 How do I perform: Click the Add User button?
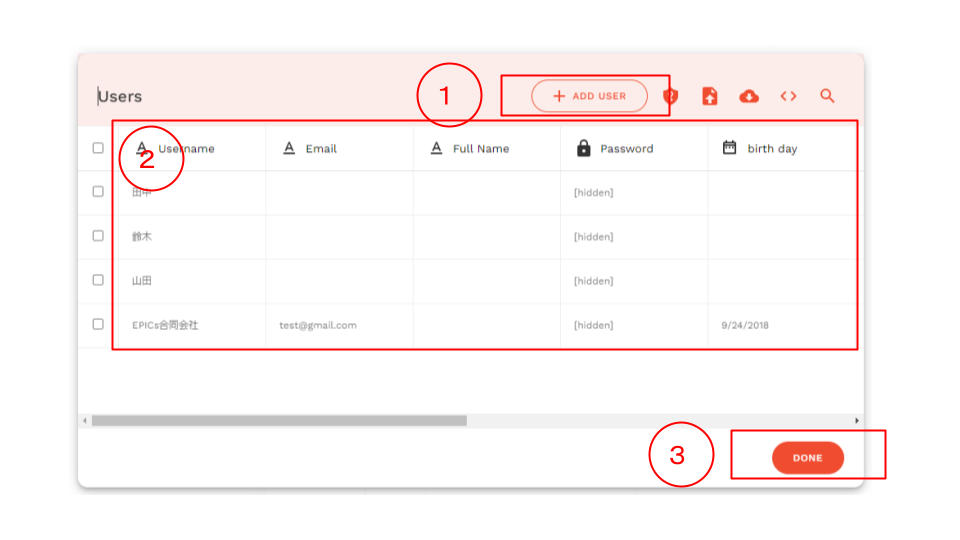point(589,96)
